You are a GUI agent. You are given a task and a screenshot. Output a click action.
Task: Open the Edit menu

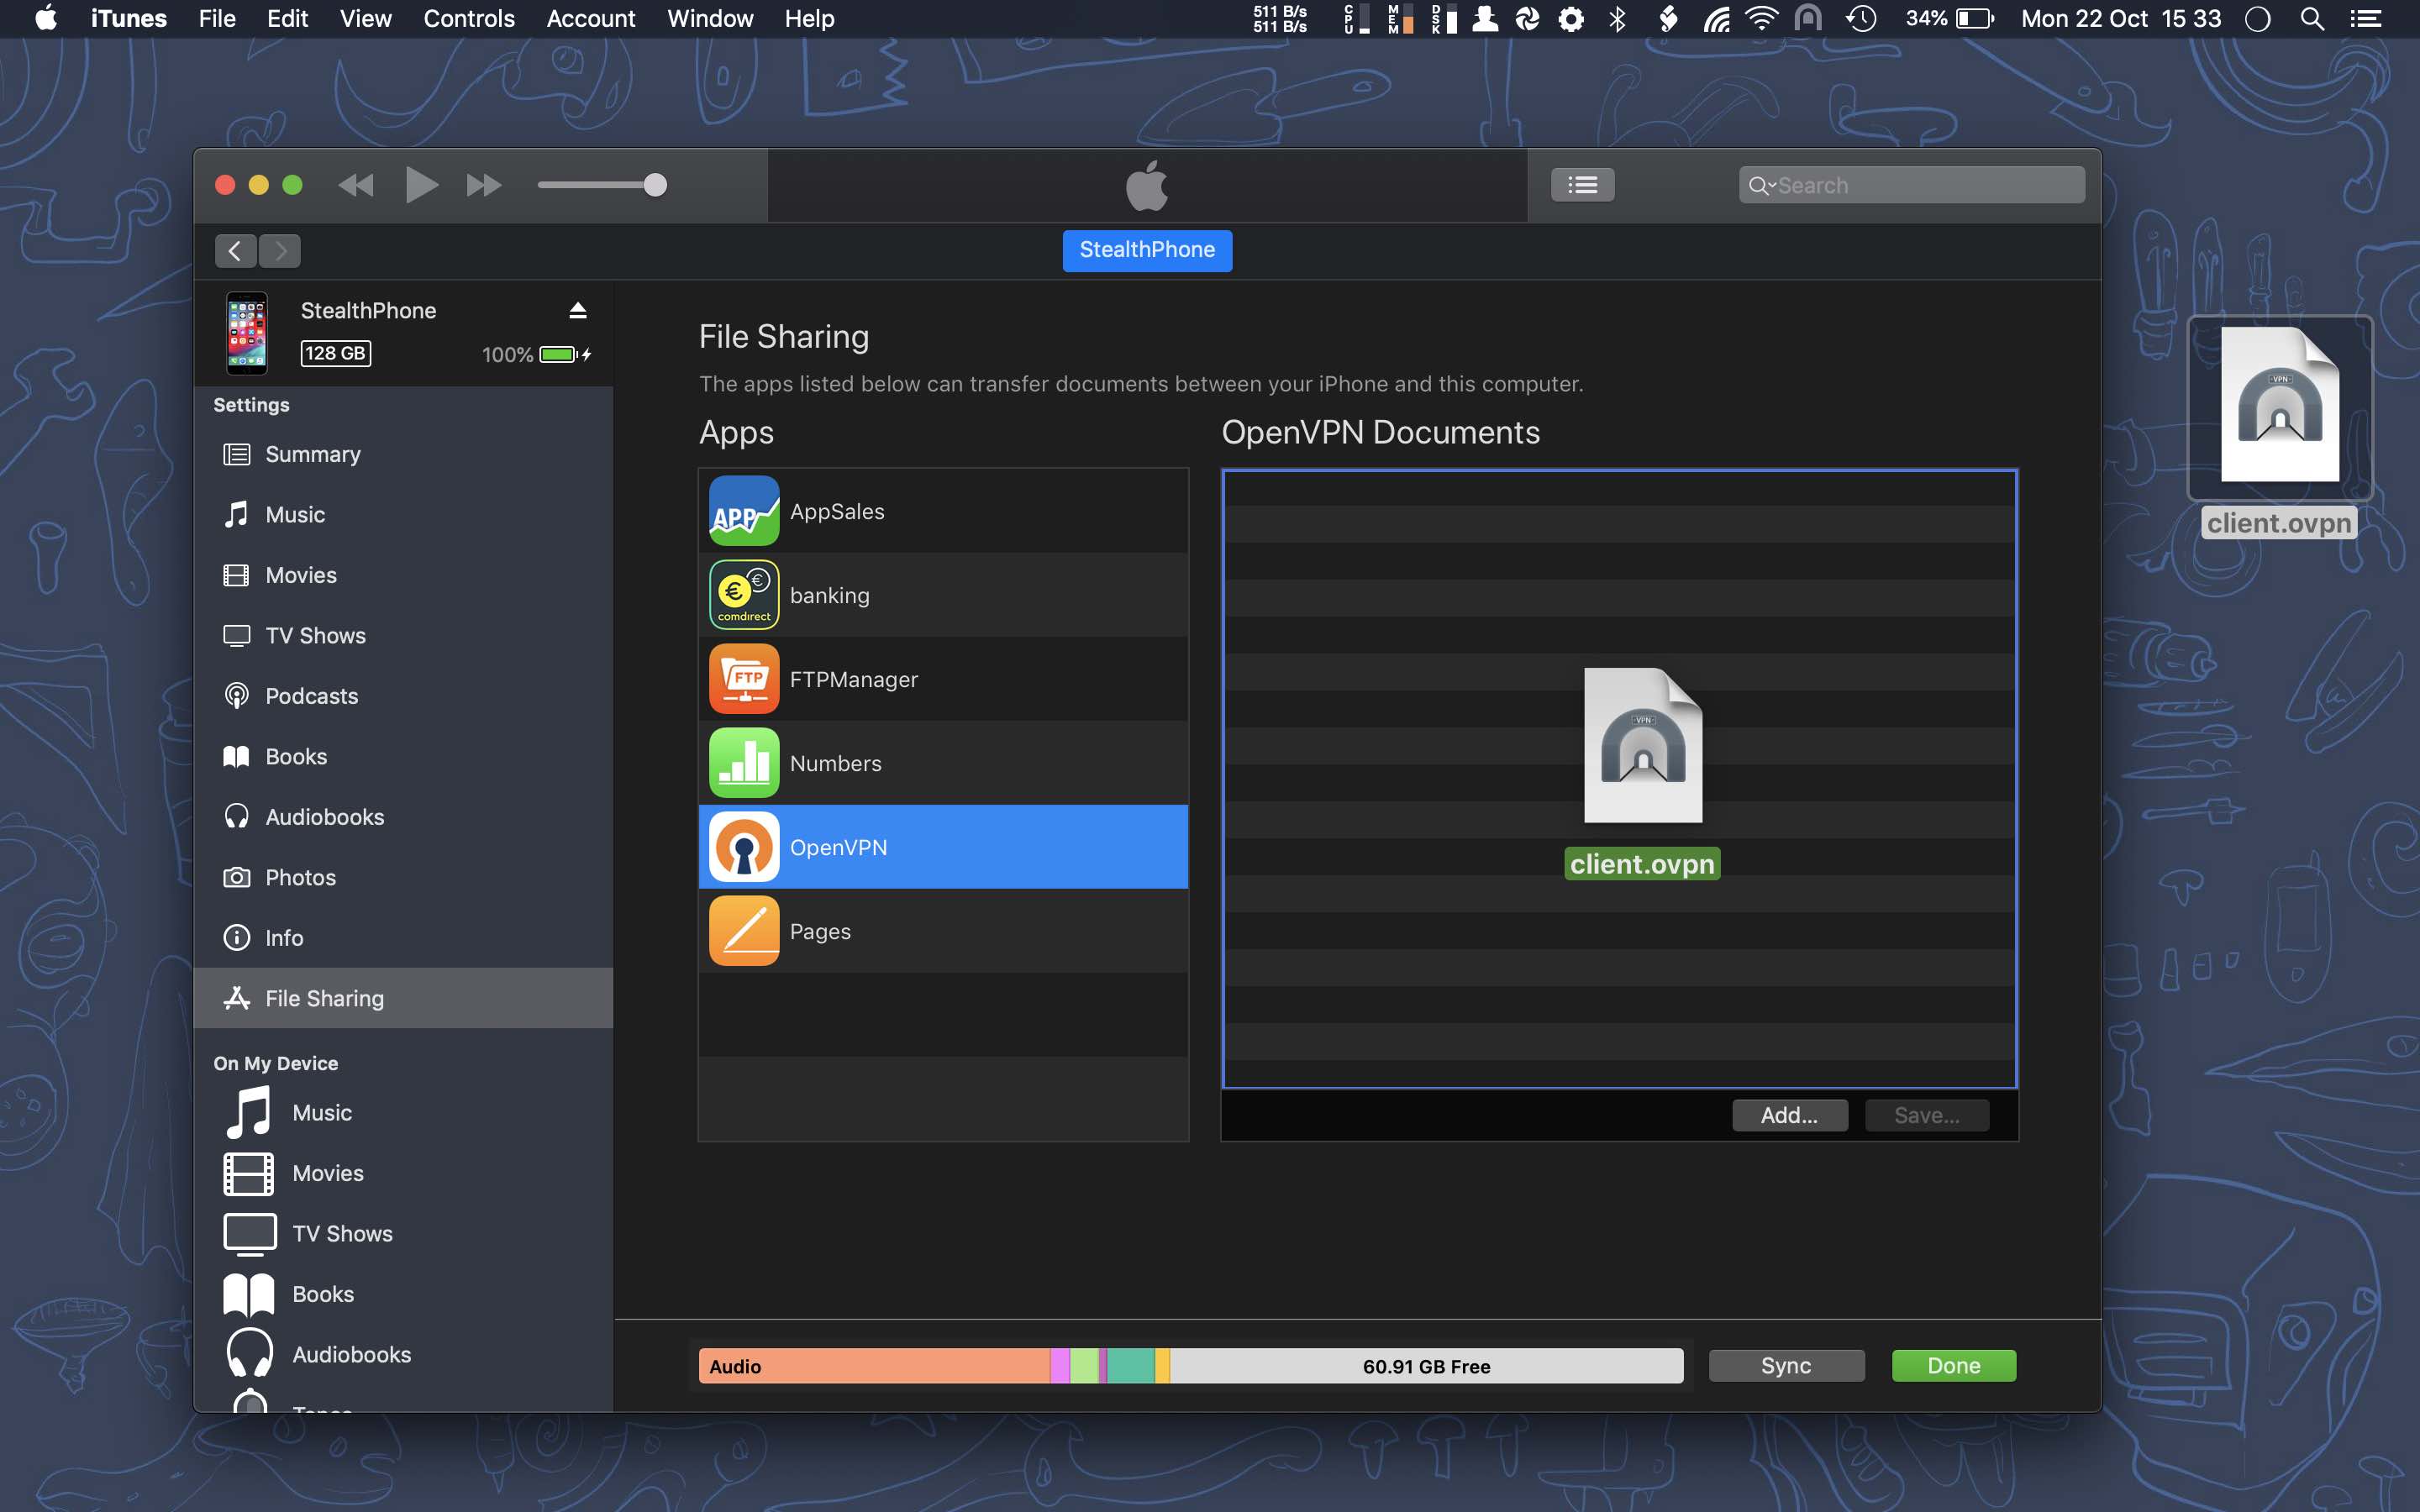coord(287,19)
